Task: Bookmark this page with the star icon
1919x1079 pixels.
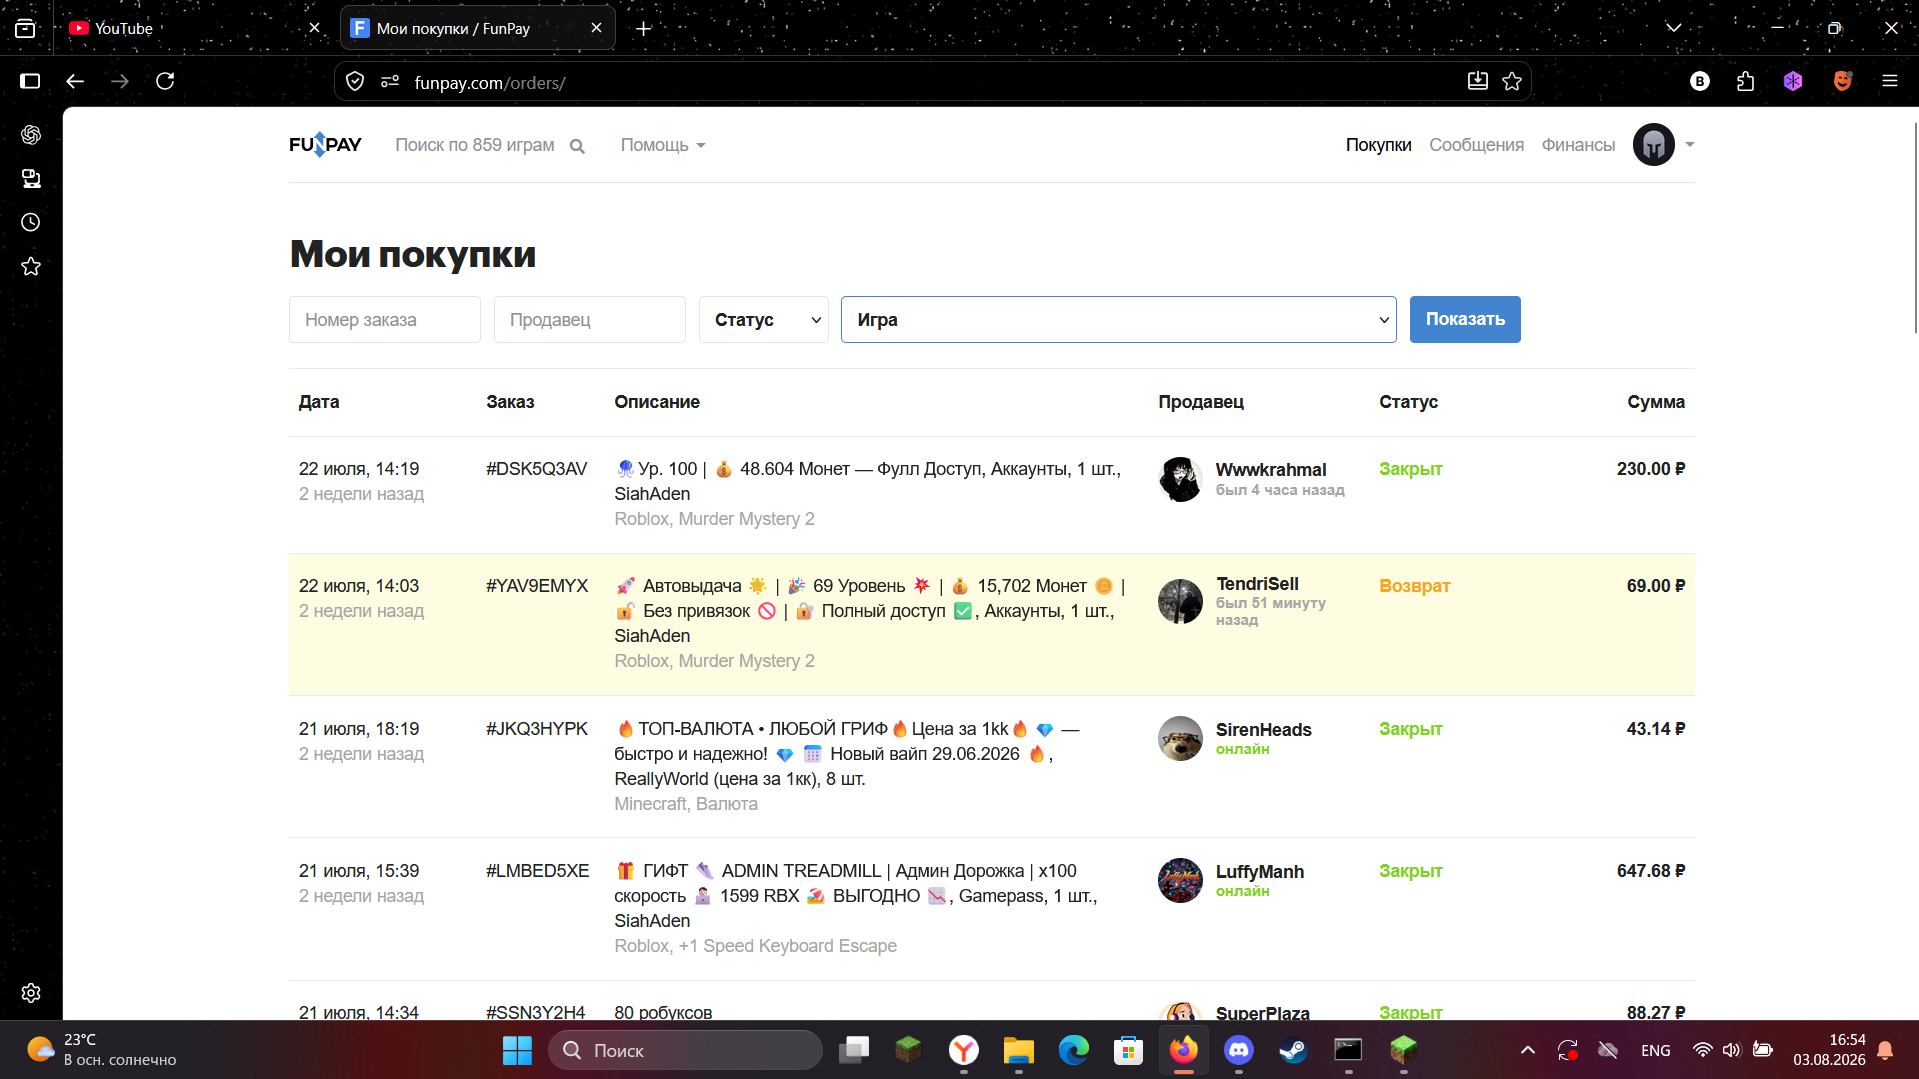Action: click(1512, 81)
